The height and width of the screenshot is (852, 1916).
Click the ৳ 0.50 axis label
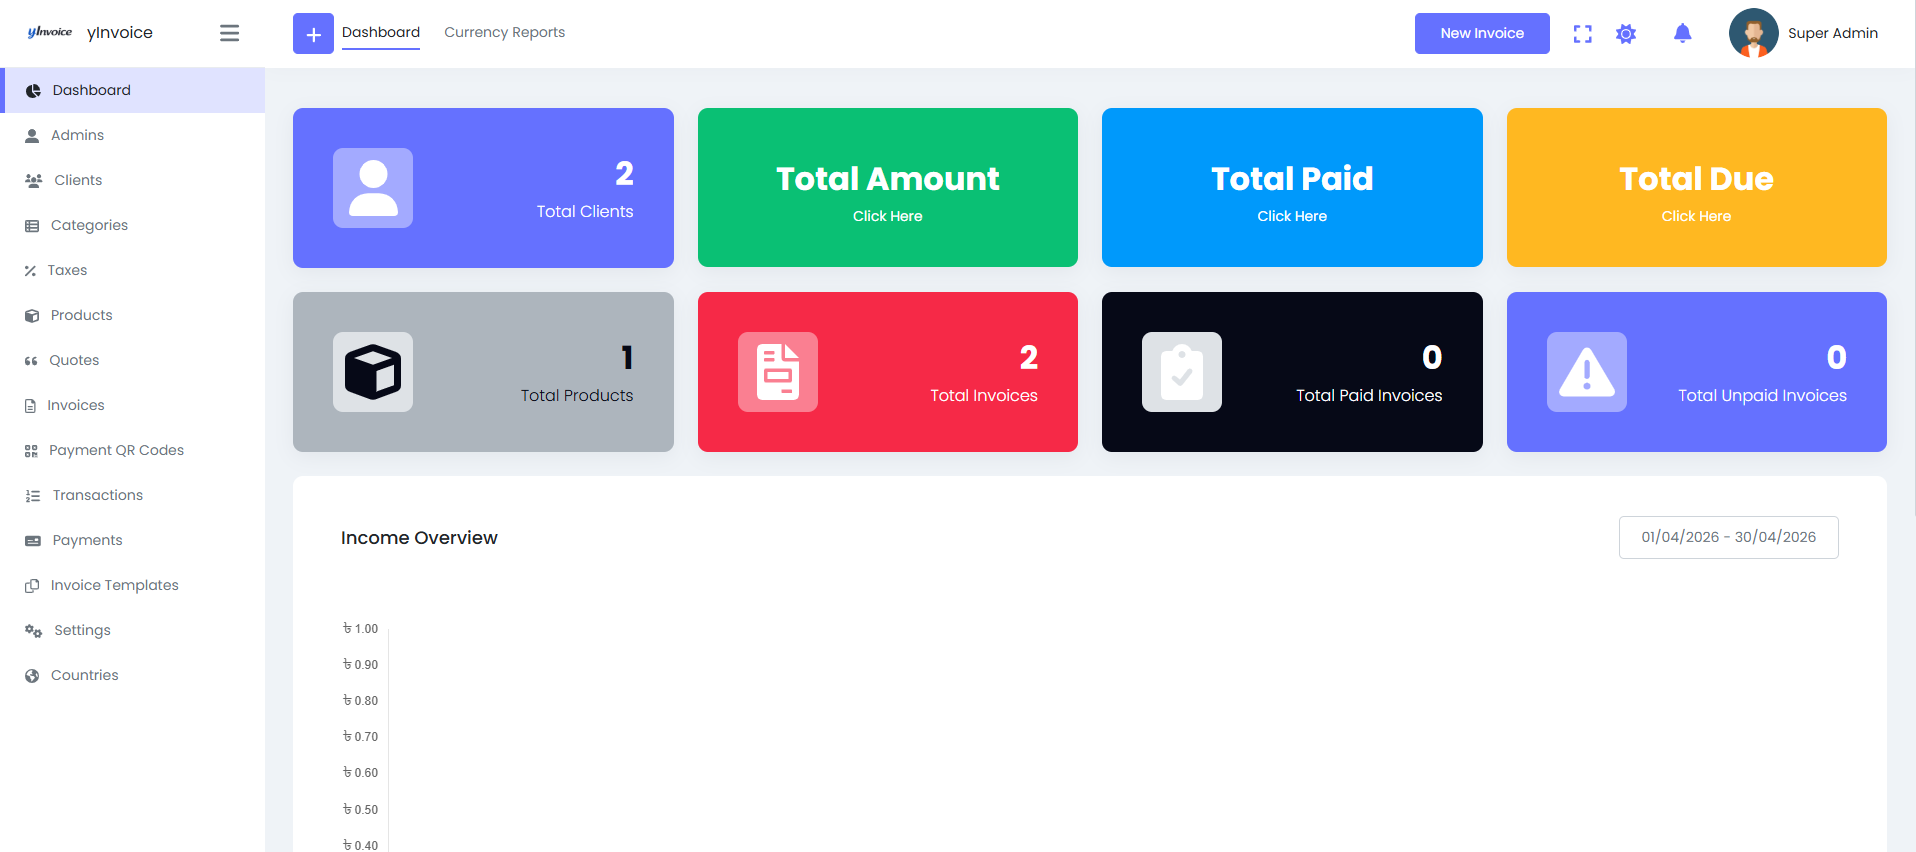(361, 809)
